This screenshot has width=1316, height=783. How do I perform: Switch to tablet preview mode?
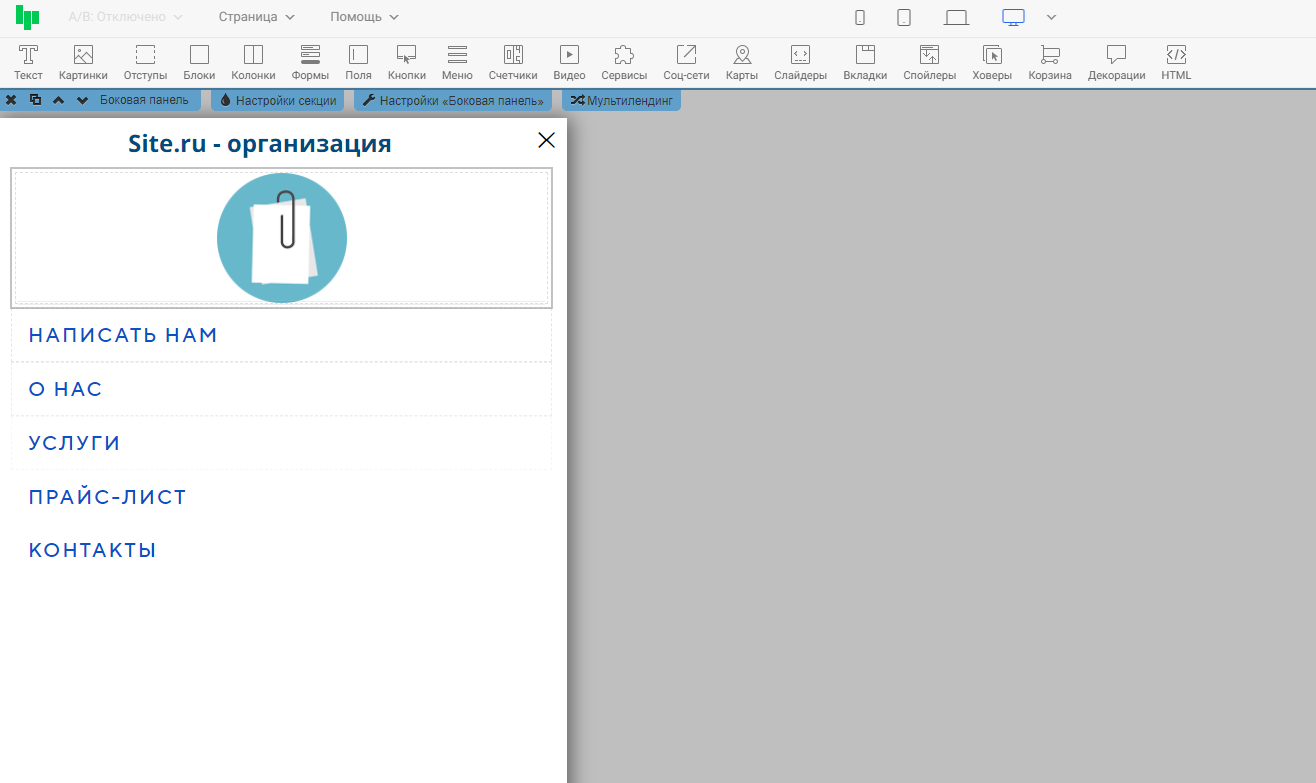[904, 17]
